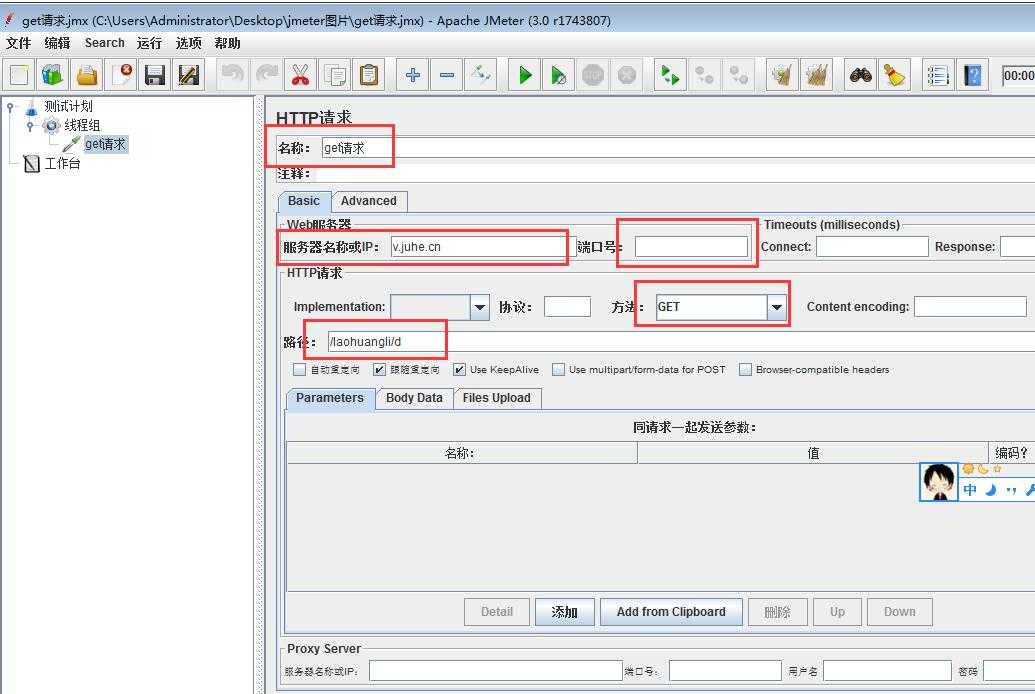
Task: Click the 端口号 port field in Web服务器
Action: 691,247
